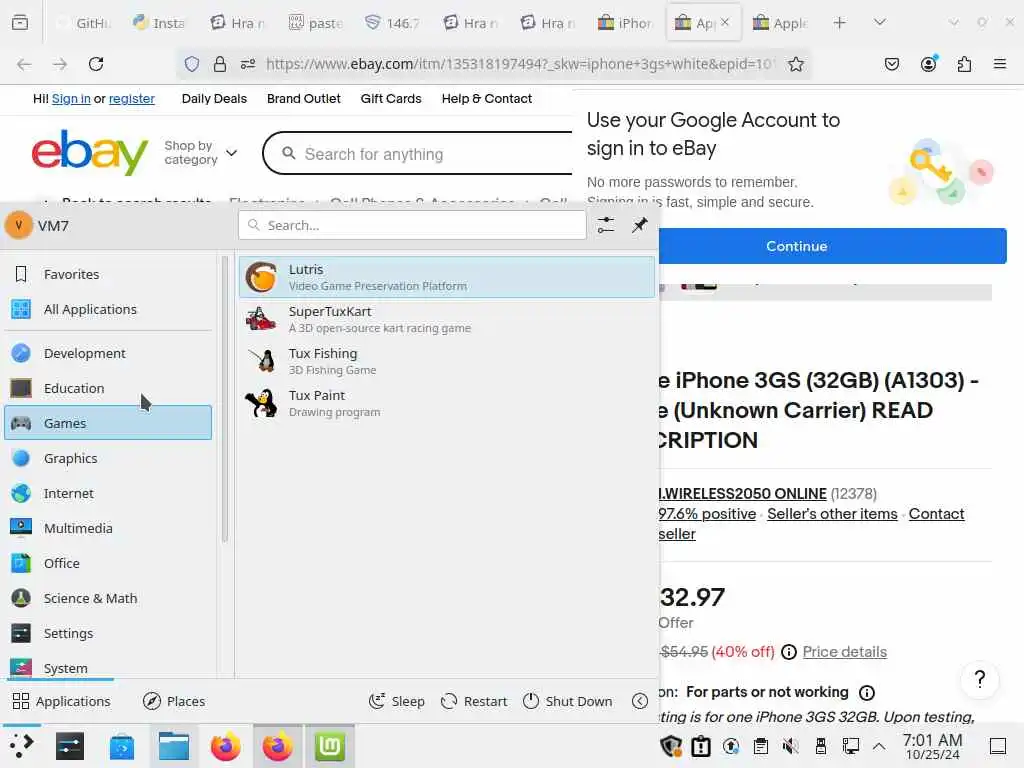Open Science & Math category

pos(108,598)
